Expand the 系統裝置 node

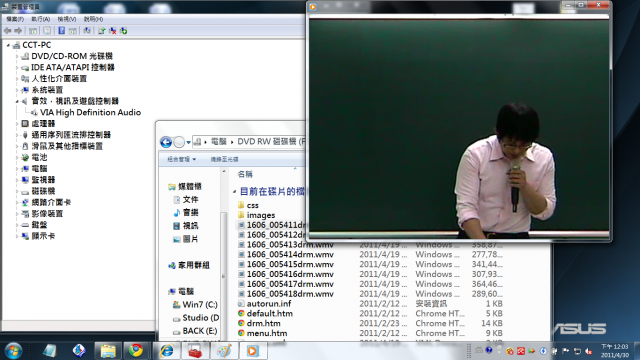click(17, 90)
